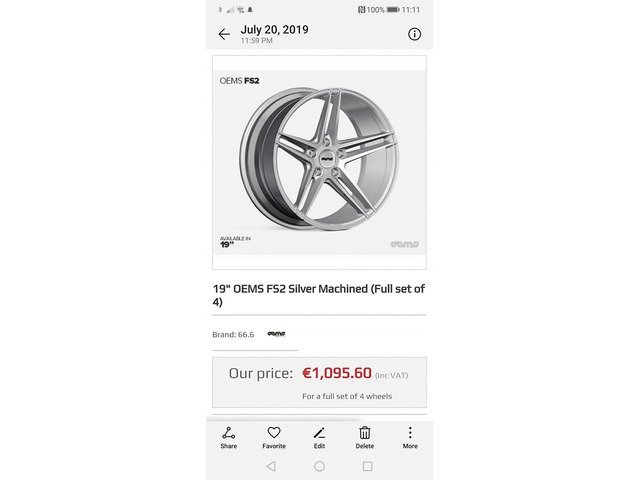Image resolution: width=640 pixels, height=480 pixels.
Task: Tap the Share icon
Action: (229, 437)
